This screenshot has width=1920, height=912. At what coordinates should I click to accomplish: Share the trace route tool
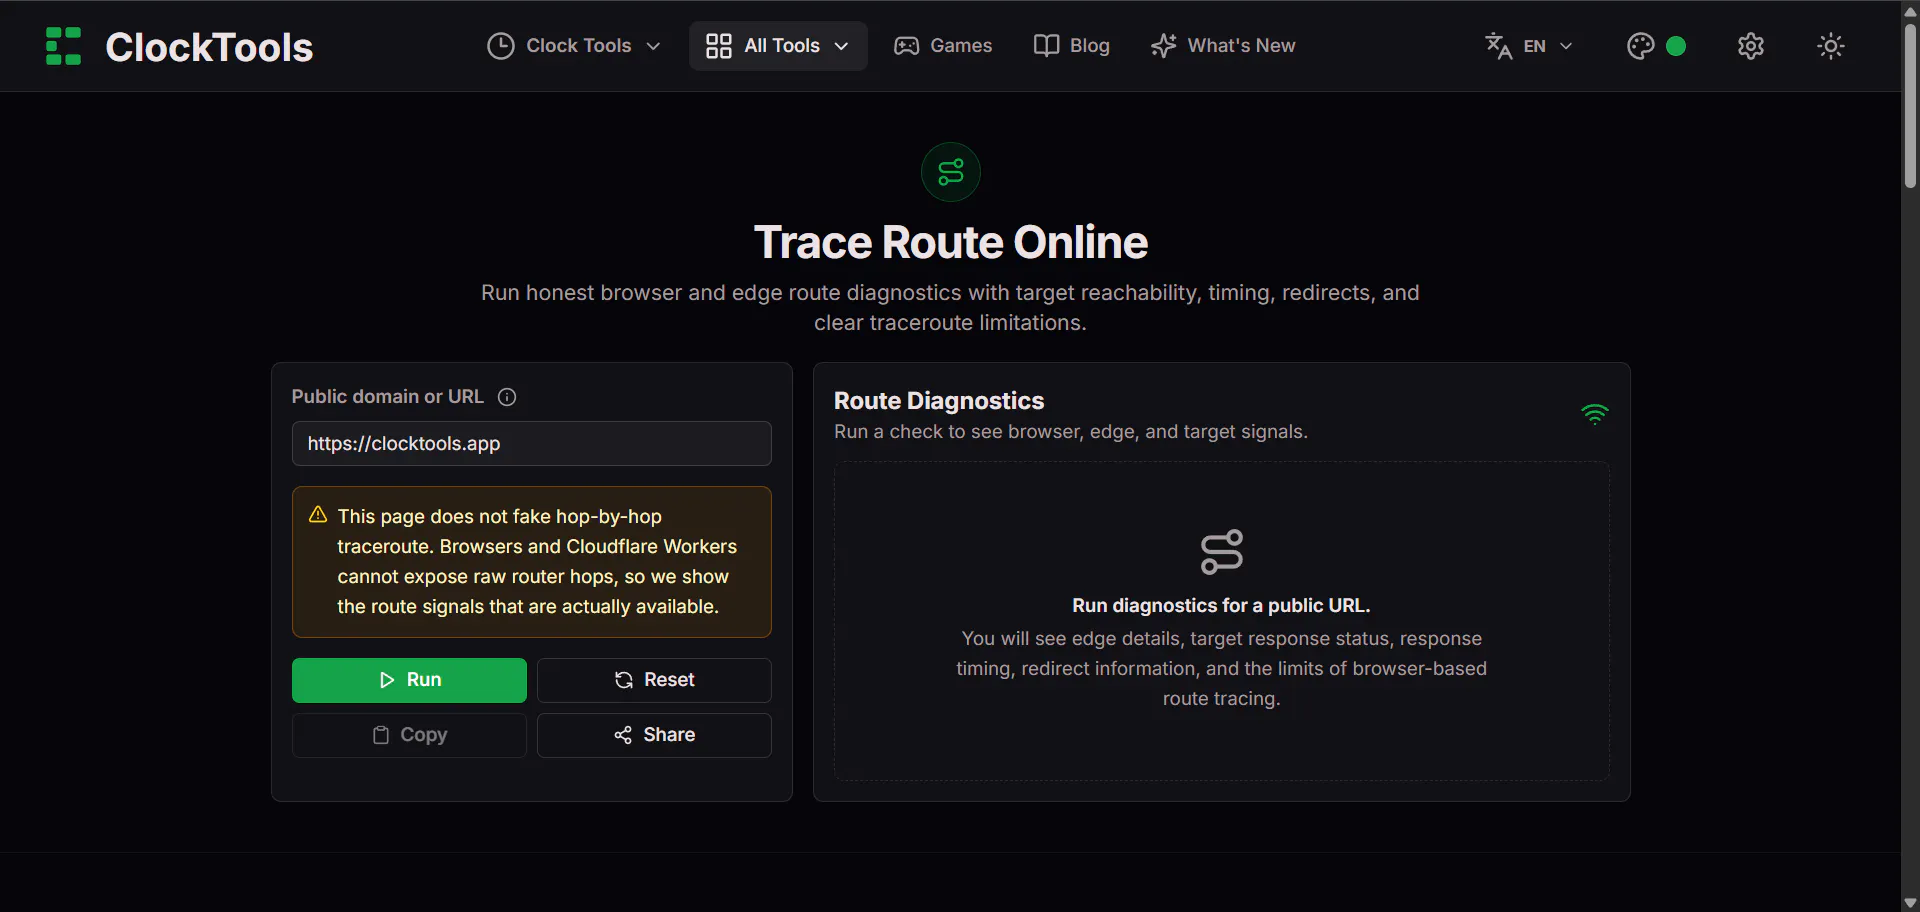(x=654, y=735)
